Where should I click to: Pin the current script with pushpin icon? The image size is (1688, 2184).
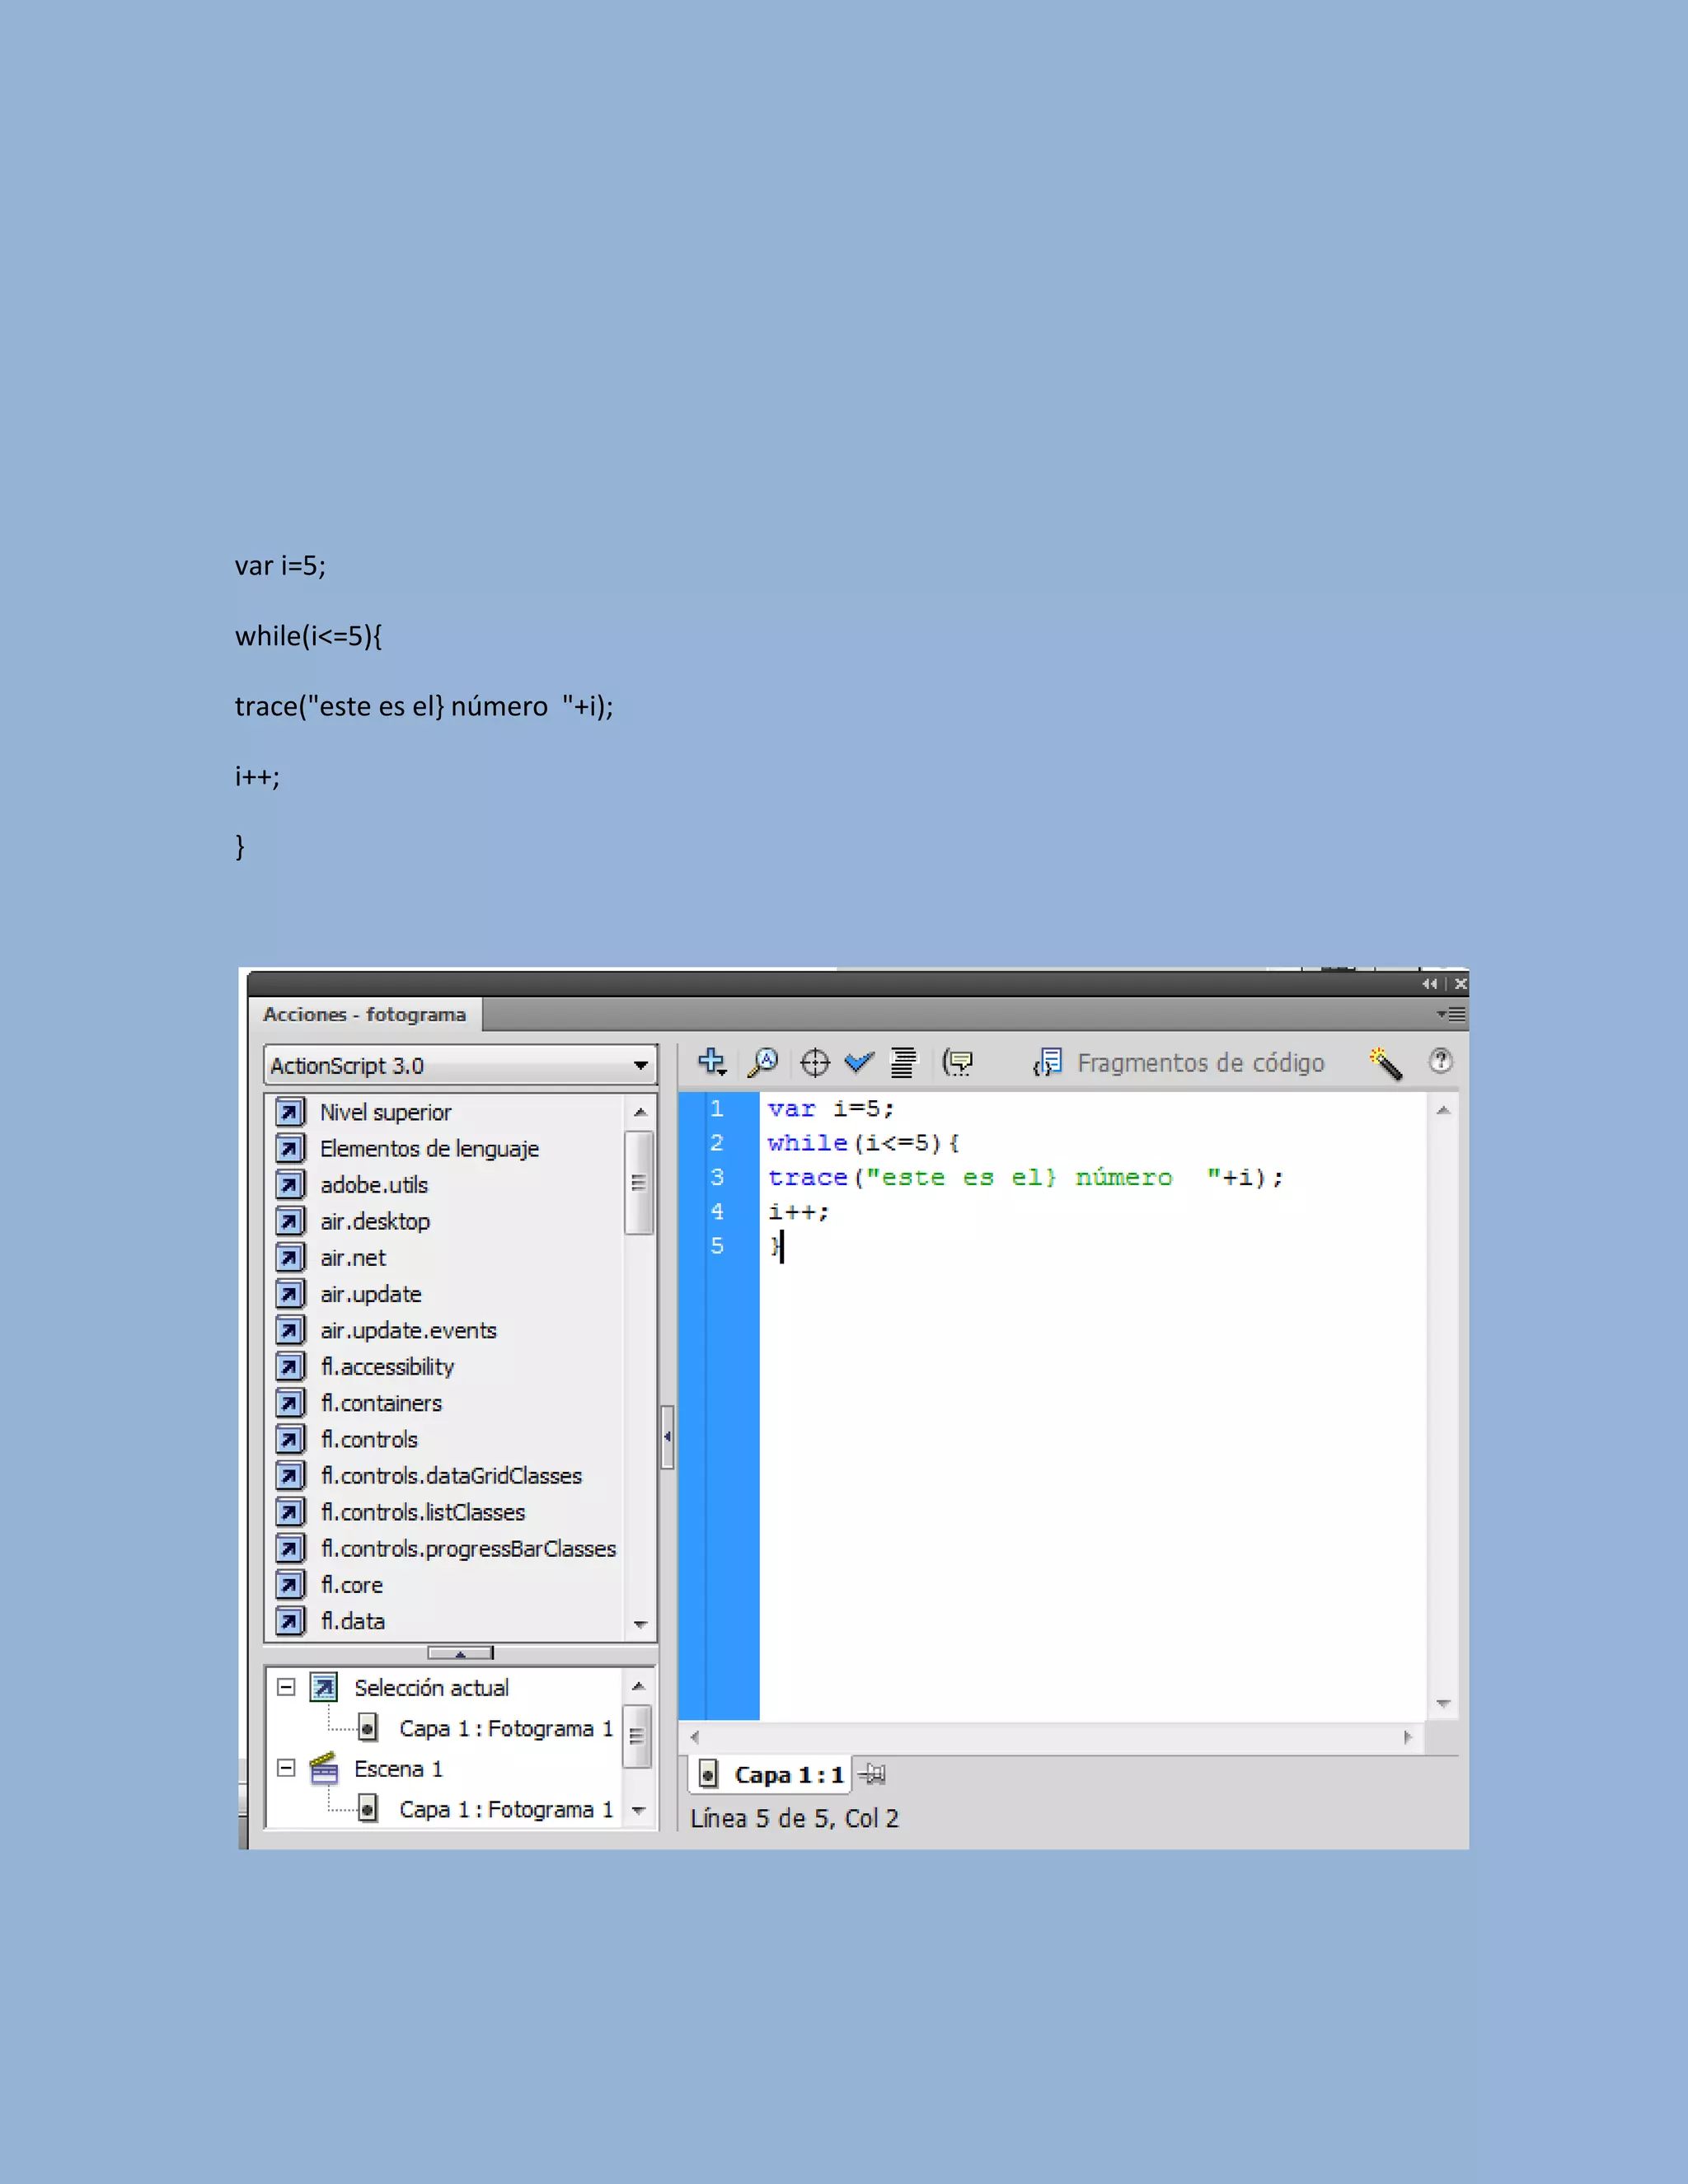[x=872, y=1774]
